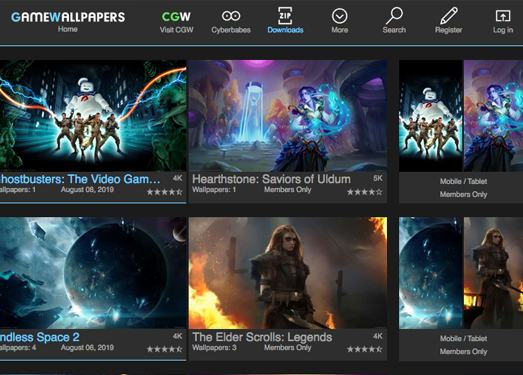Visit CGW via the green logo

(176, 16)
